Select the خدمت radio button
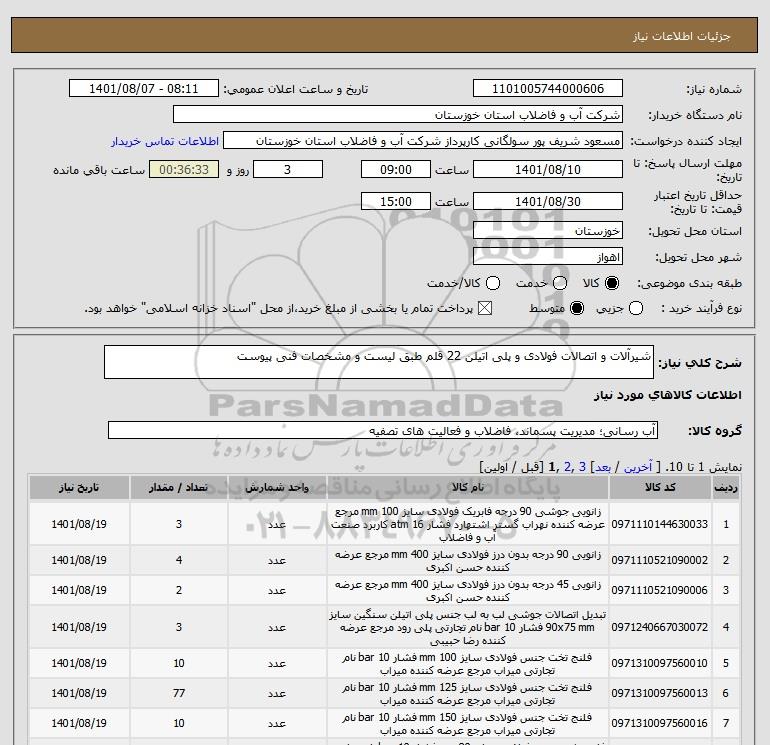This screenshot has width=770, height=745. pos(560,283)
